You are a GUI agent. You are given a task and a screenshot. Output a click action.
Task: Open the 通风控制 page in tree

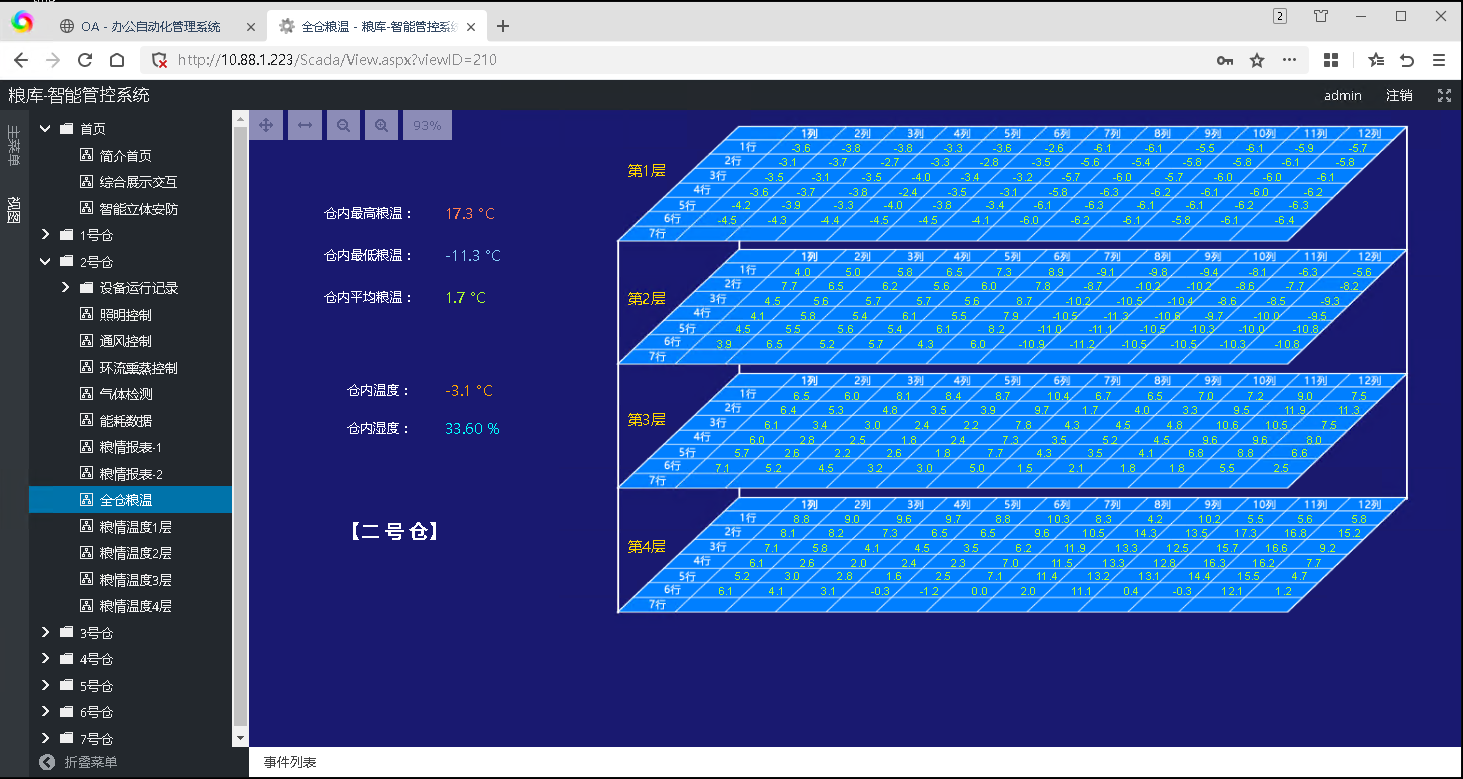tap(125, 341)
